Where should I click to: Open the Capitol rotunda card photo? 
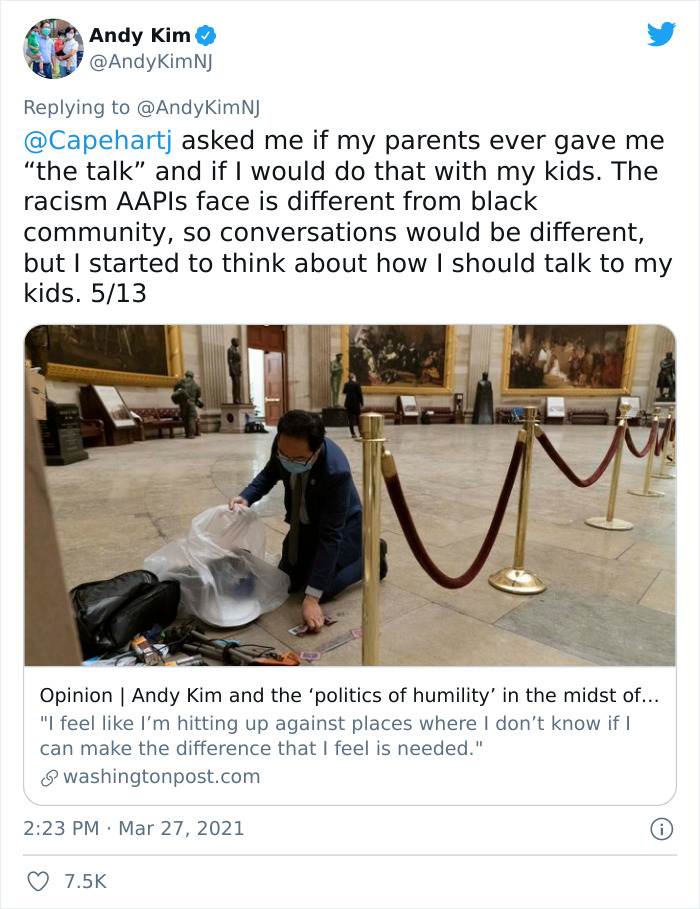click(350, 495)
